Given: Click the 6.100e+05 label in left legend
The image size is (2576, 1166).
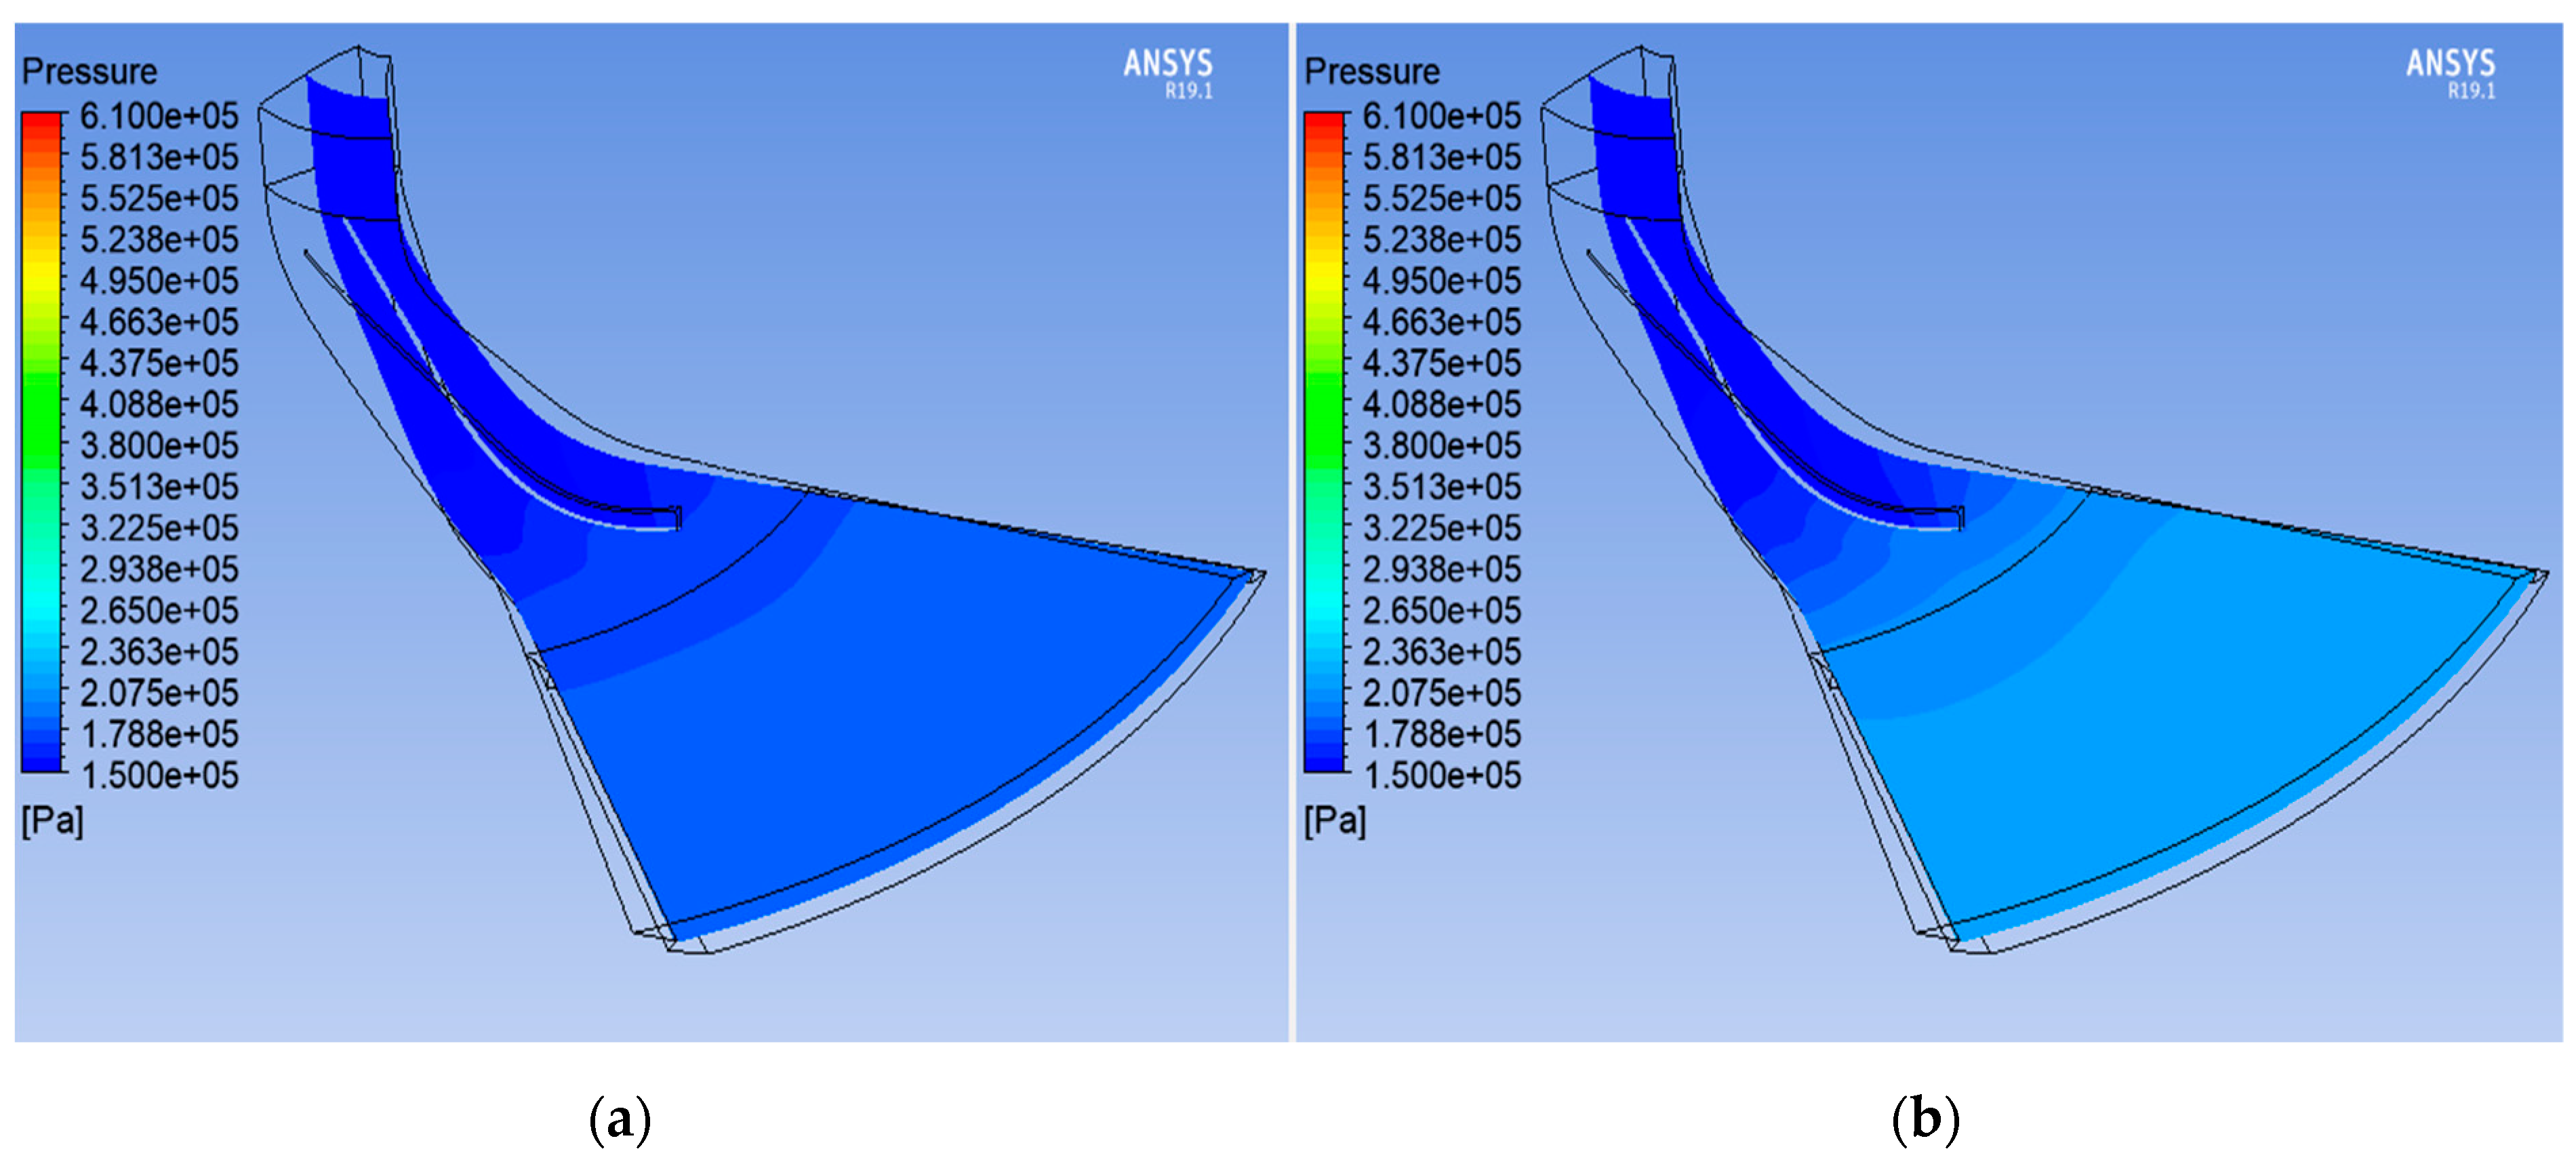Looking at the screenshot, I should 159,116.
